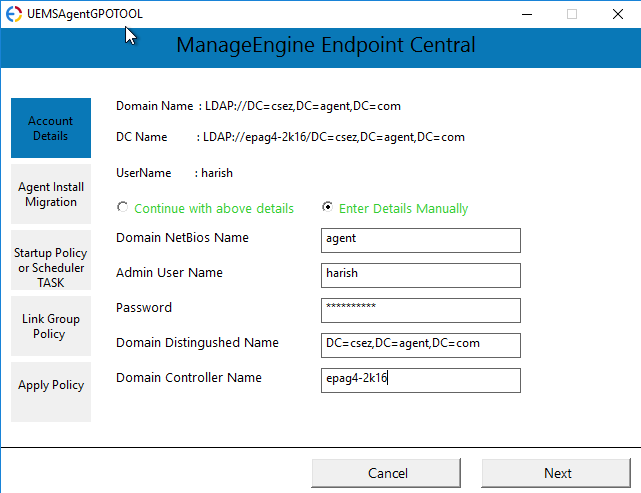Click the UEMSAgentGPOTOOL title bar text
The height and width of the screenshot is (493, 641).
point(85,14)
